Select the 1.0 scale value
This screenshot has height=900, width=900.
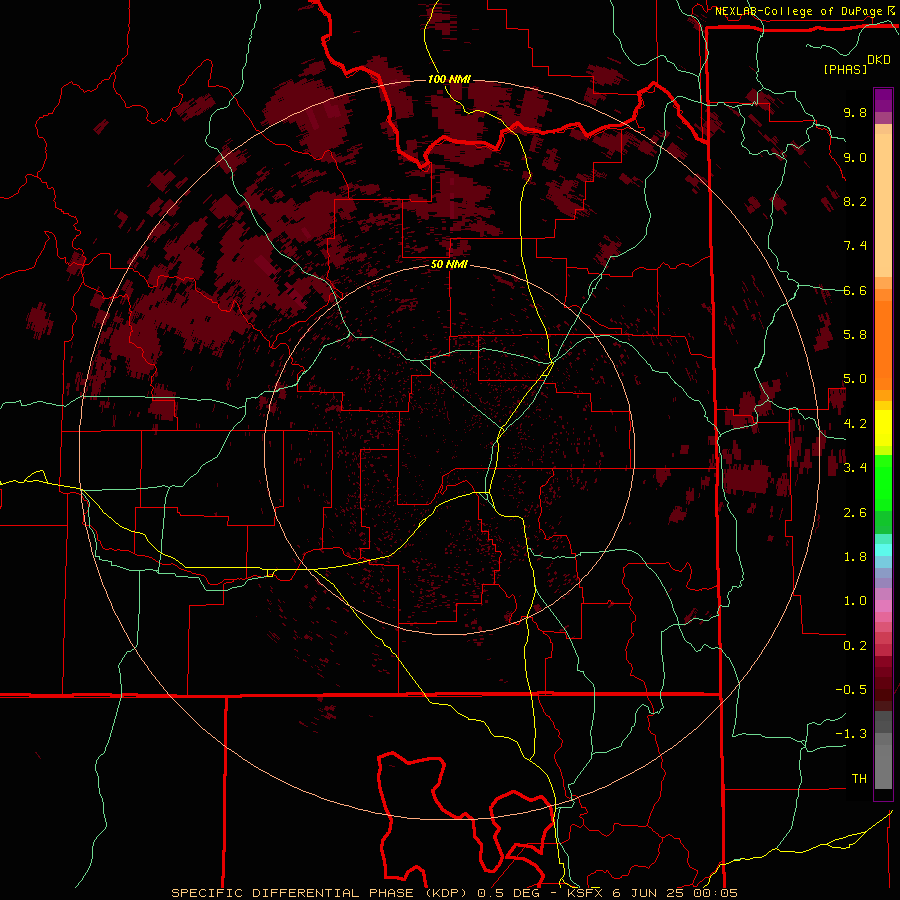(855, 601)
